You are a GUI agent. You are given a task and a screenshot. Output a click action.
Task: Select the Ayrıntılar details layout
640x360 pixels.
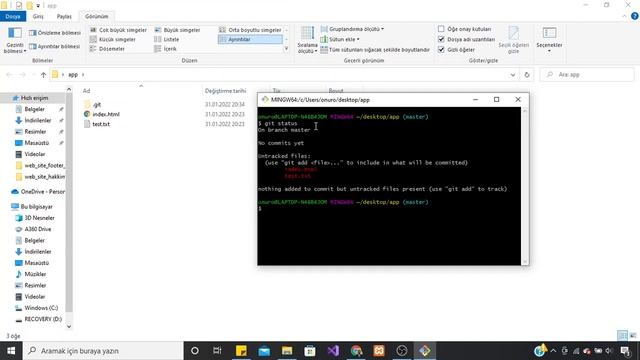click(x=250, y=40)
